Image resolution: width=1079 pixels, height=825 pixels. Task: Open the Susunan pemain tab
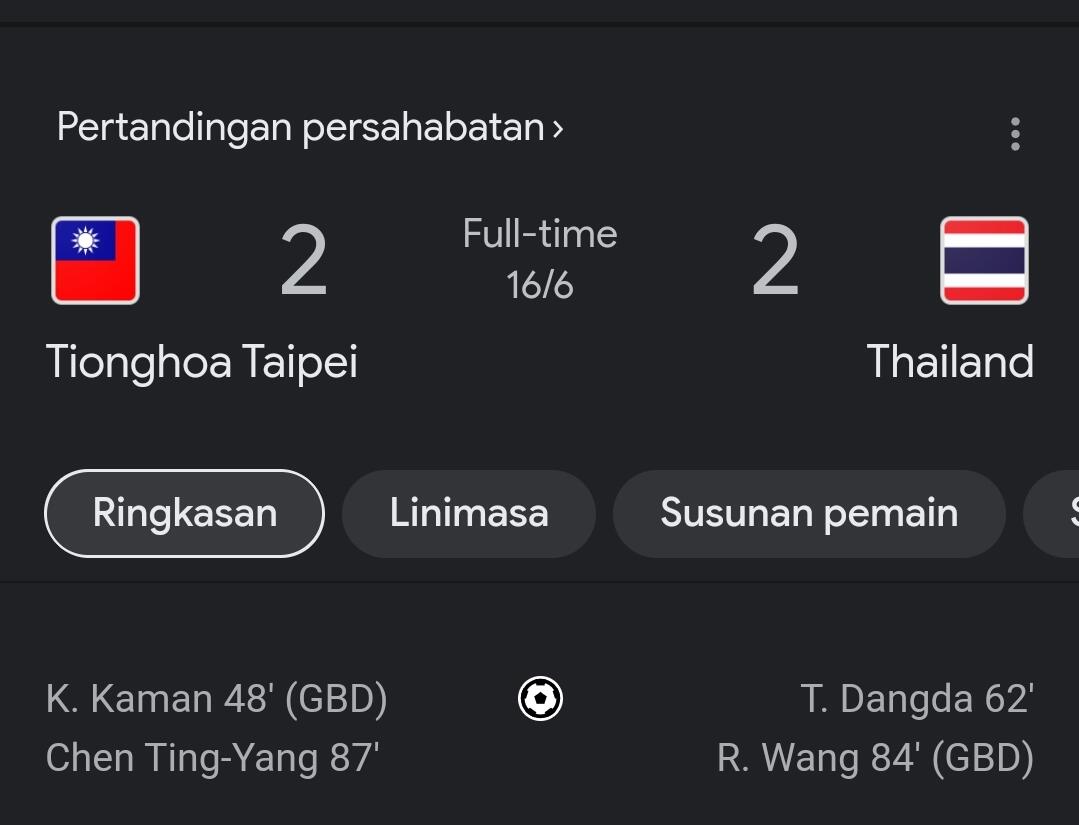click(x=809, y=513)
